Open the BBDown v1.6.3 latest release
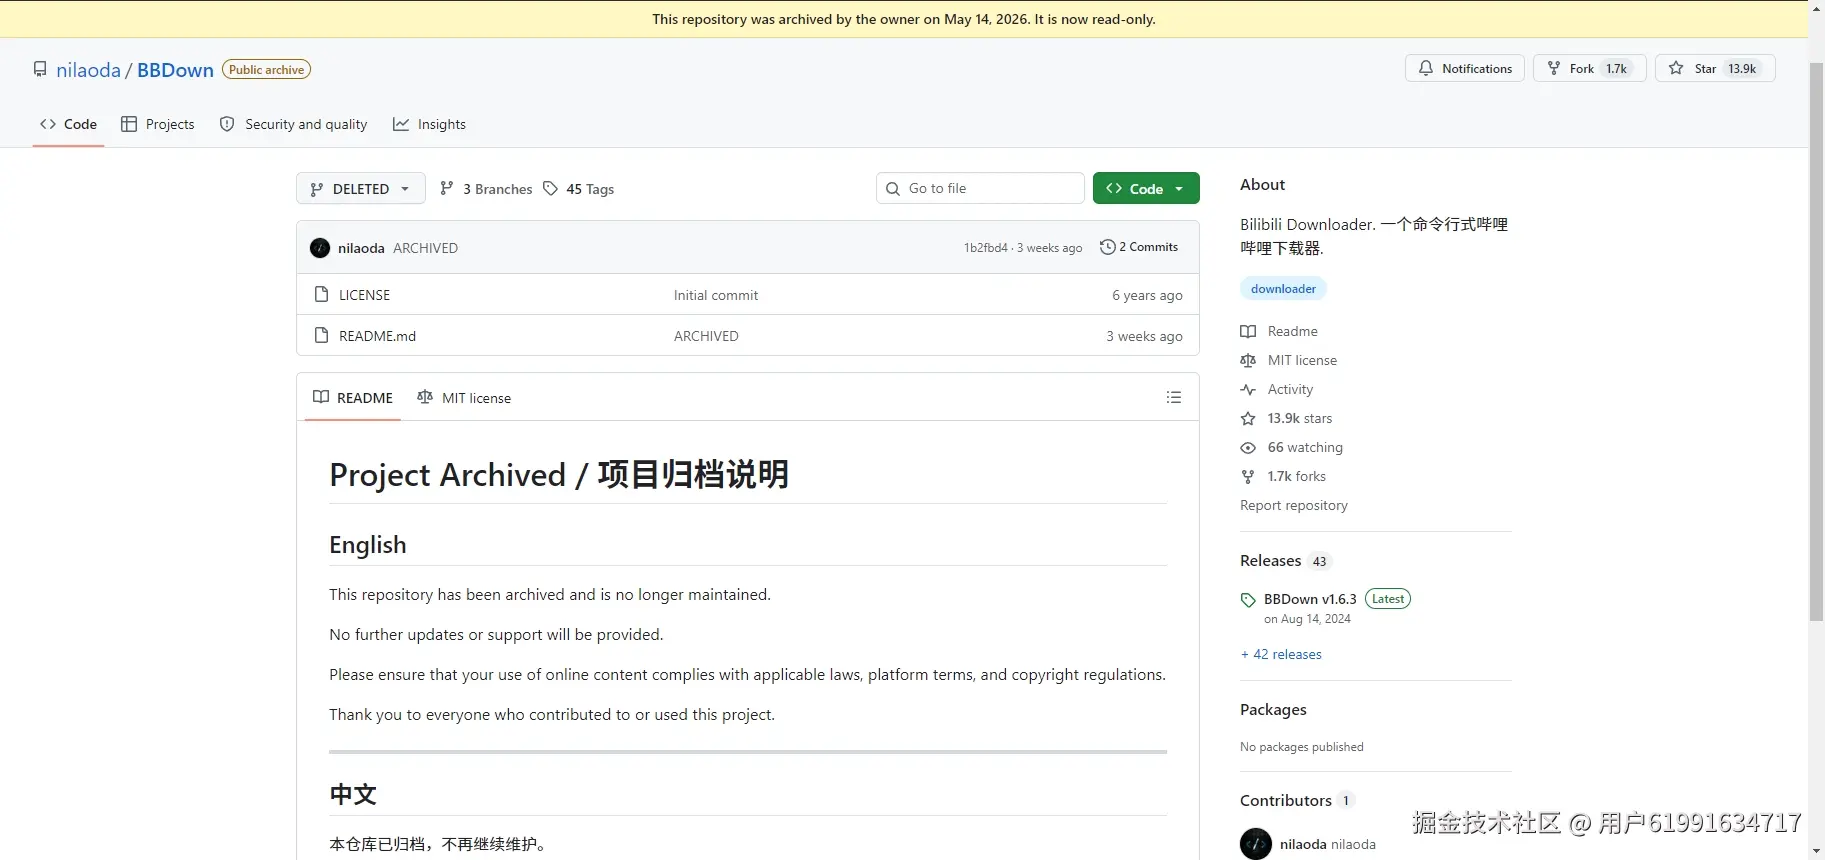The image size is (1825, 860). tap(1310, 599)
